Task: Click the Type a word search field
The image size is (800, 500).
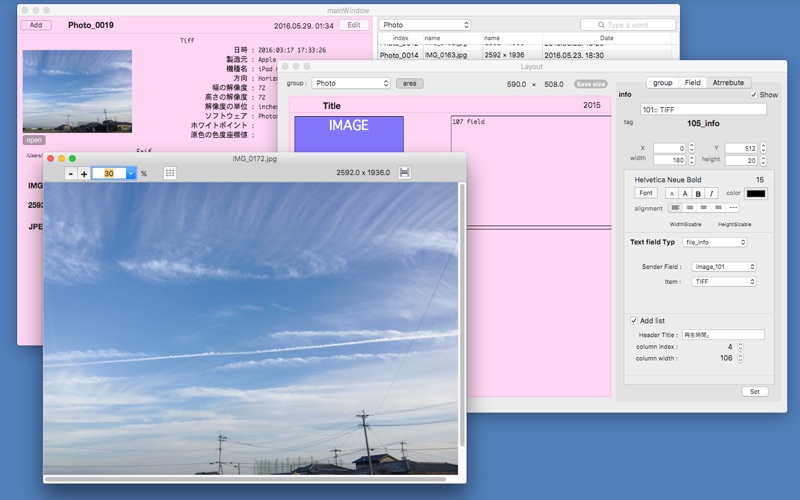Action: click(628, 24)
